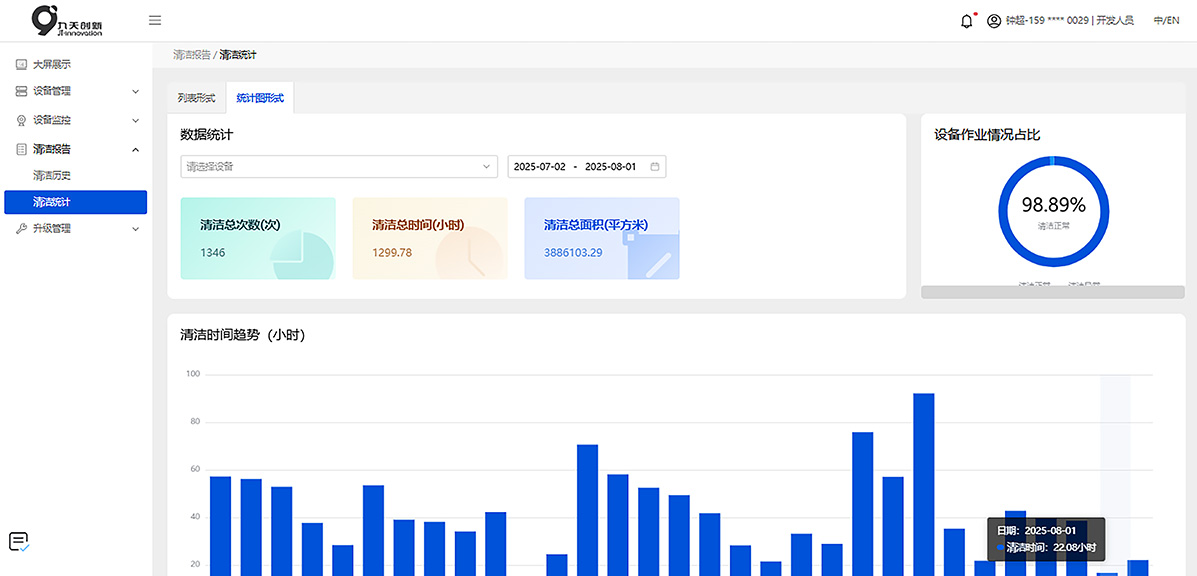Viewport: 1197px width, 576px height.
Task: Click the start date 2025-07-02 field
Action: (x=539, y=167)
